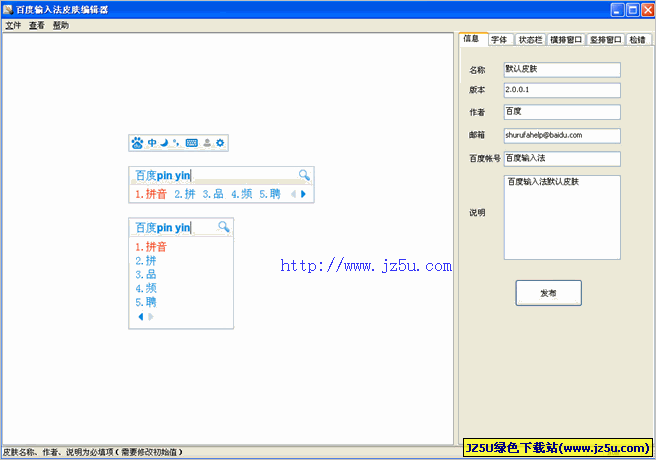This screenshot has height=460, width=656.
Task: Select candidate 3.品 in horizontal window
Action: pyautogui.click(x=213, y=194)
